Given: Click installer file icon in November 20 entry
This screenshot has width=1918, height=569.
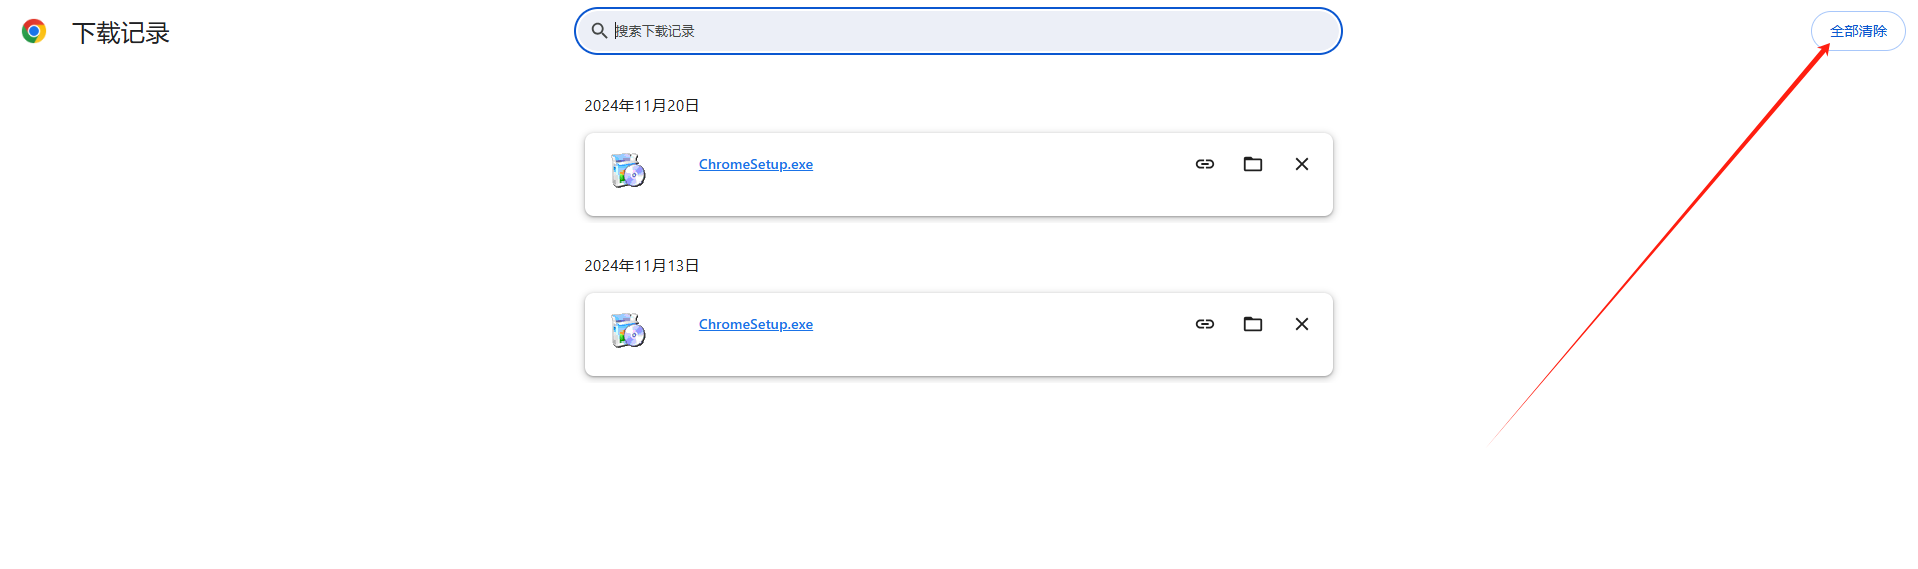Looking at the screenshot, I should click(x=628, y=171).
